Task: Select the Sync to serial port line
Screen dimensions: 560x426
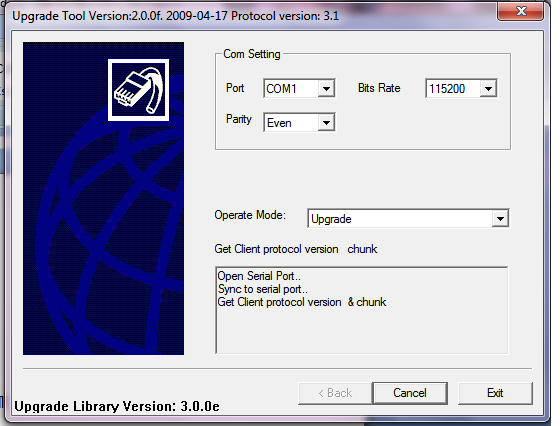Action: tap(263, 289)
